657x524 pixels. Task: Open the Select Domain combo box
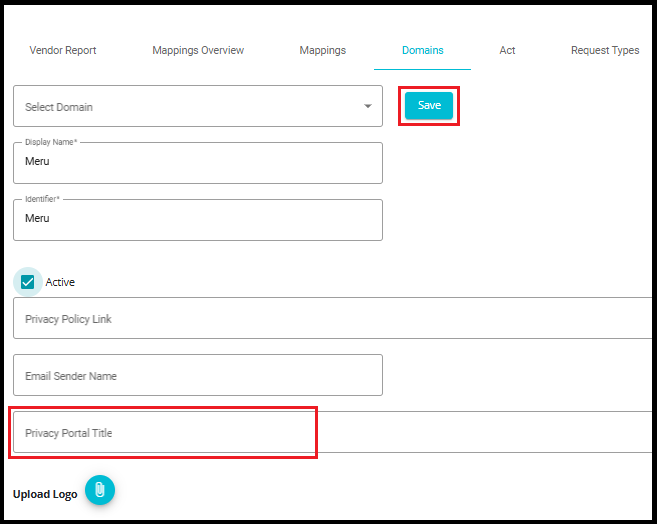198,106
